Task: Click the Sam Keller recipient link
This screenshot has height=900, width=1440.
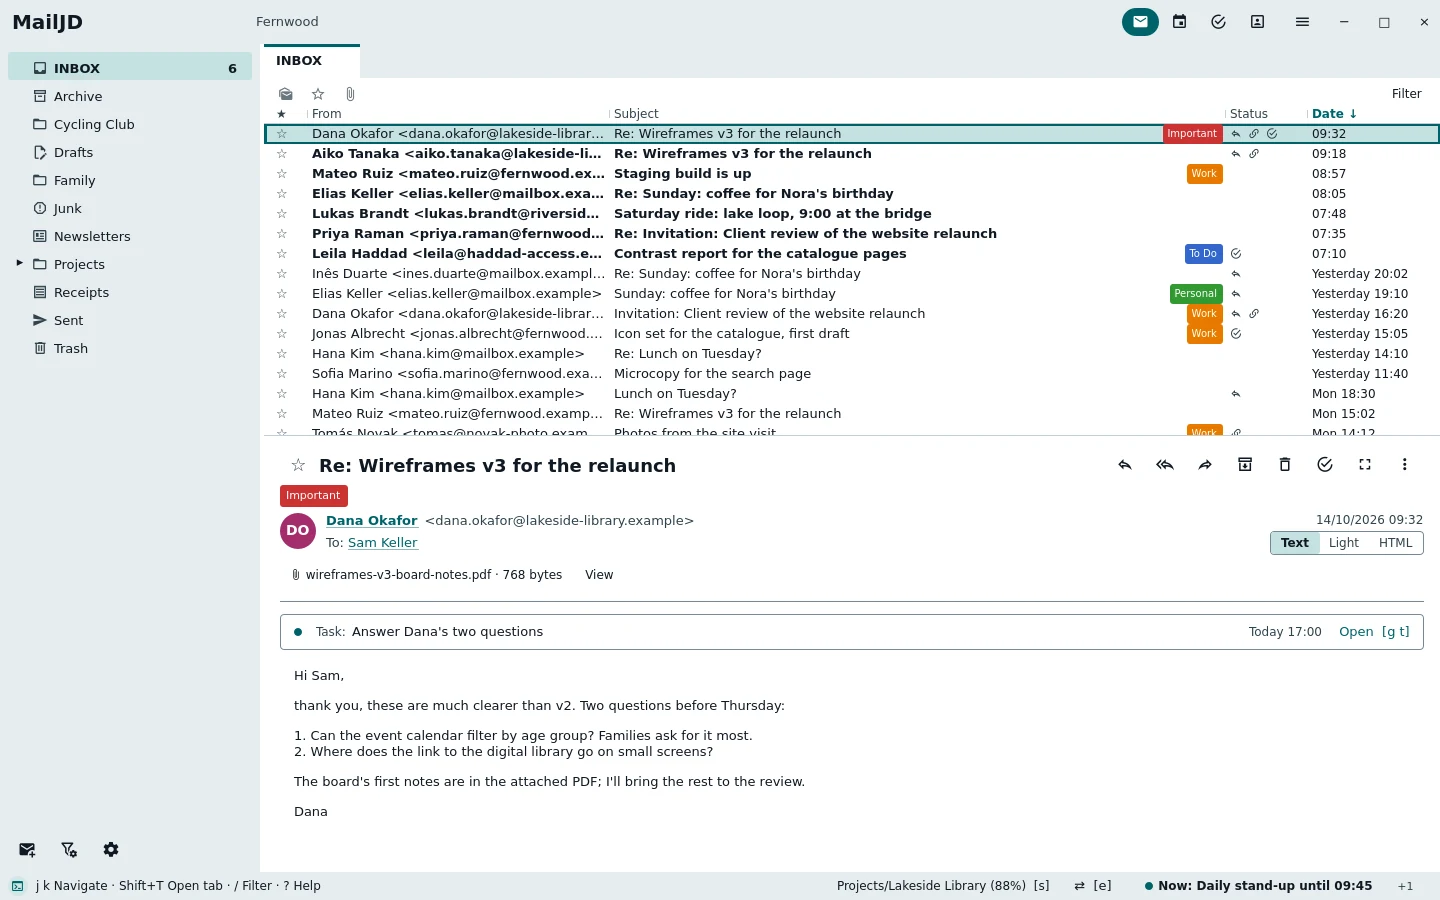Action: coord(382,543)
